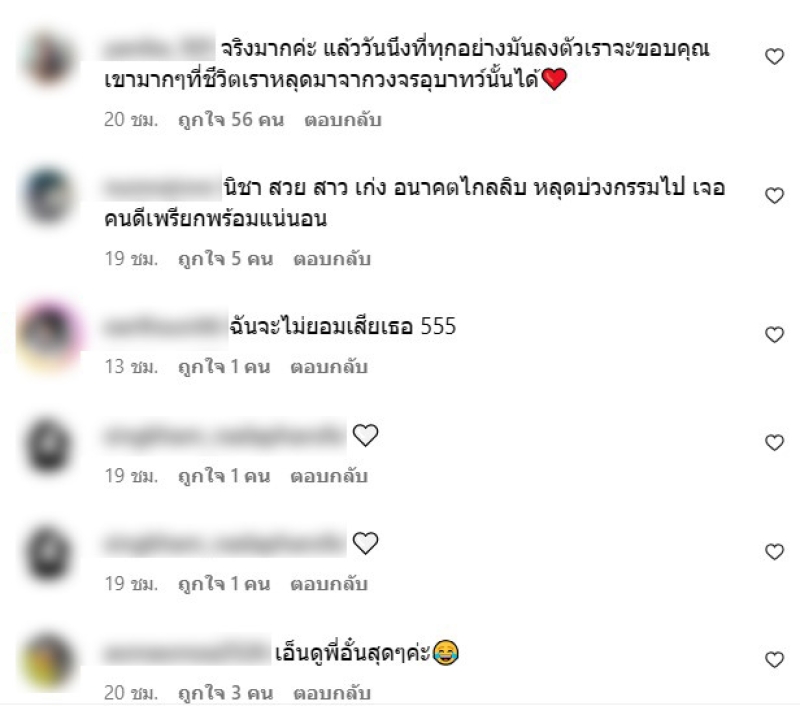Like the comment with 56 likes
800x706 pixels.
(774, 56)
